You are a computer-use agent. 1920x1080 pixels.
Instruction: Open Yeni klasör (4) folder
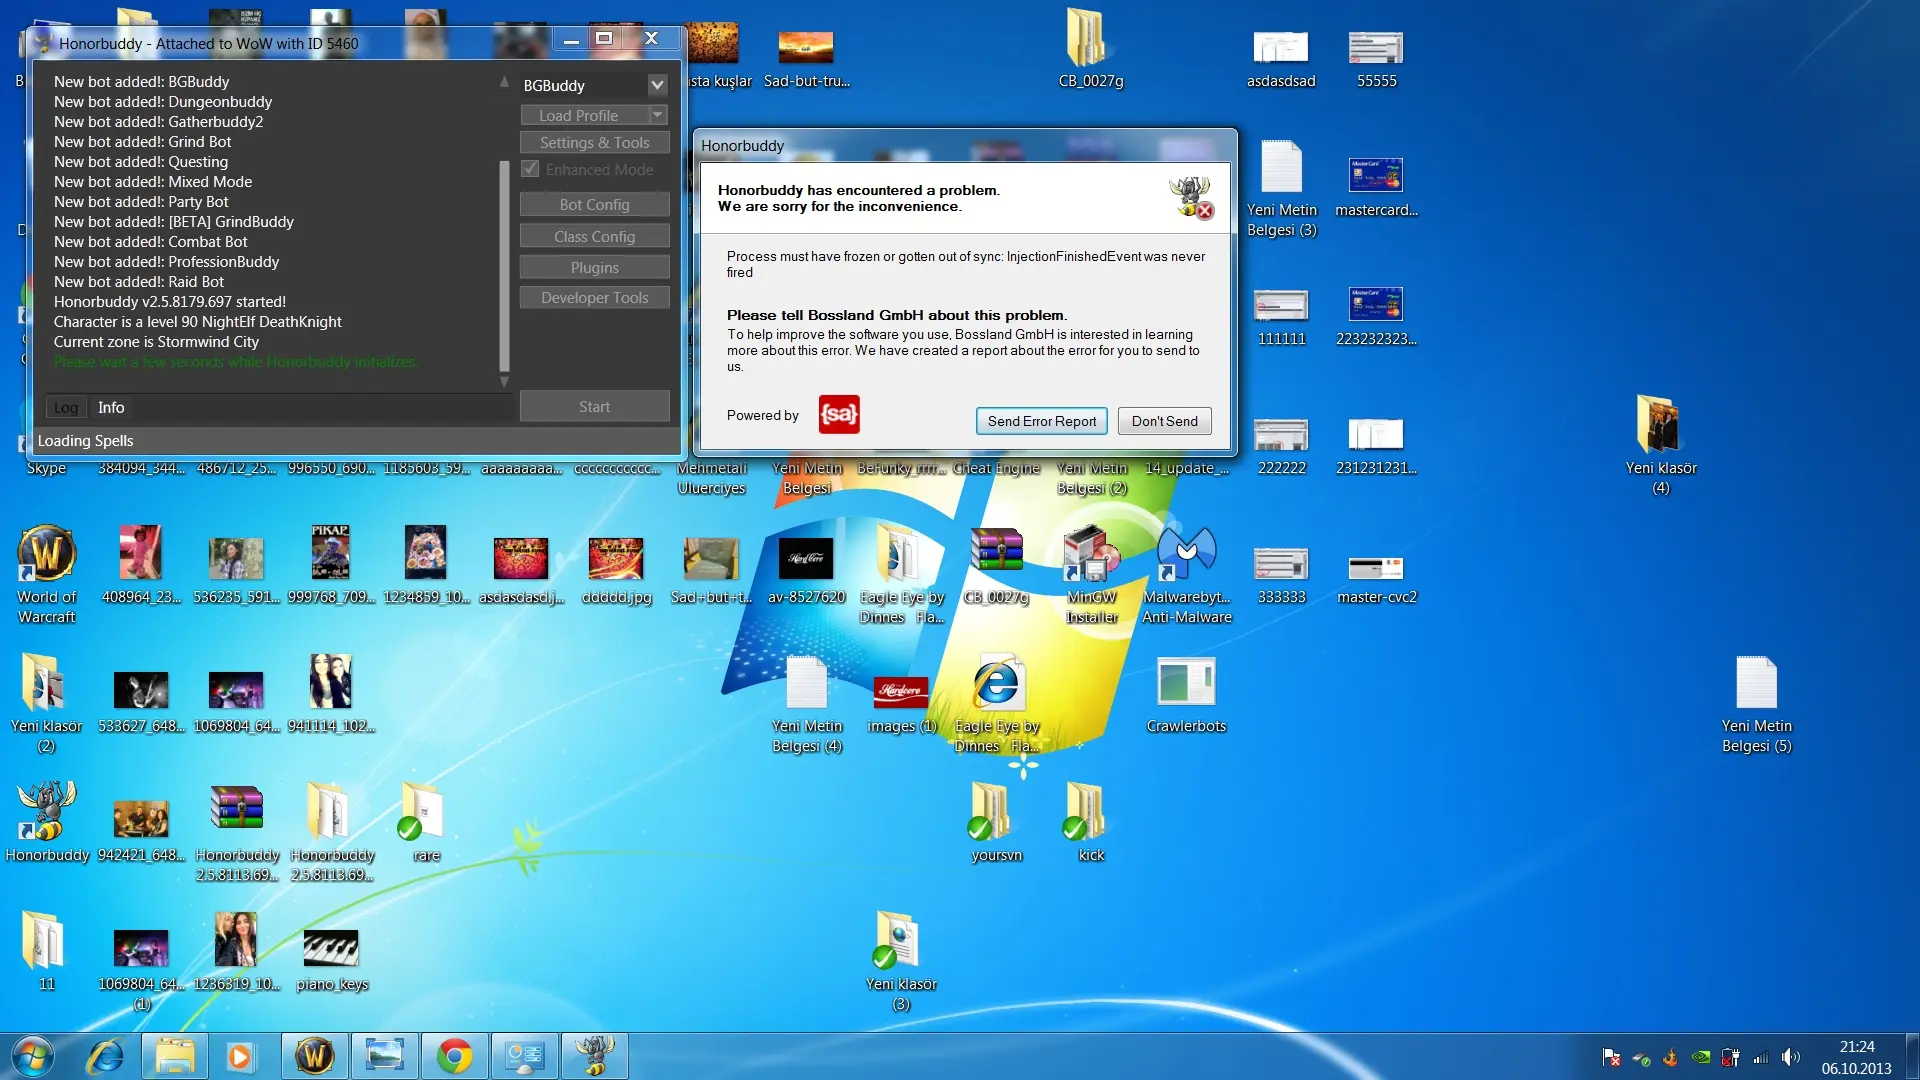click(1660, 444)
